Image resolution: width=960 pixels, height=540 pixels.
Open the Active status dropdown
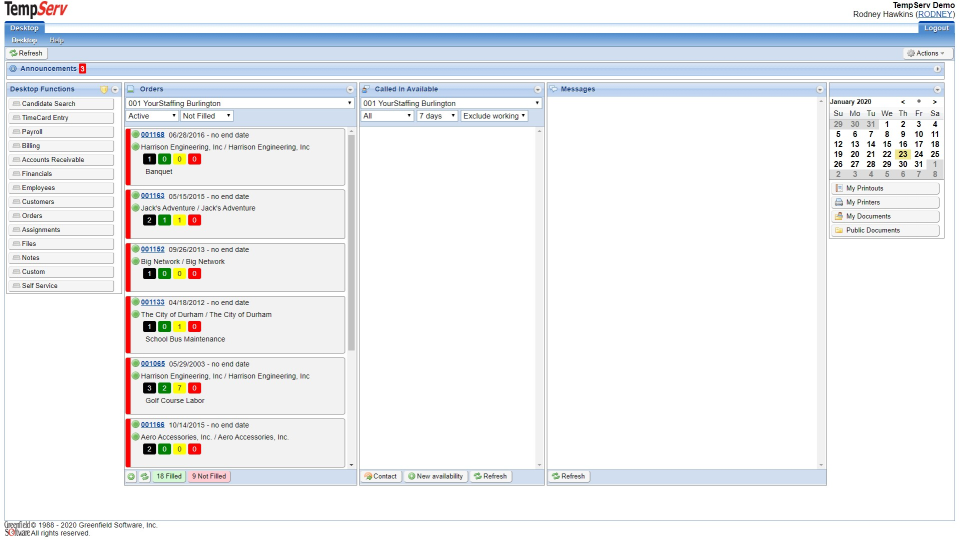point(152,116)
